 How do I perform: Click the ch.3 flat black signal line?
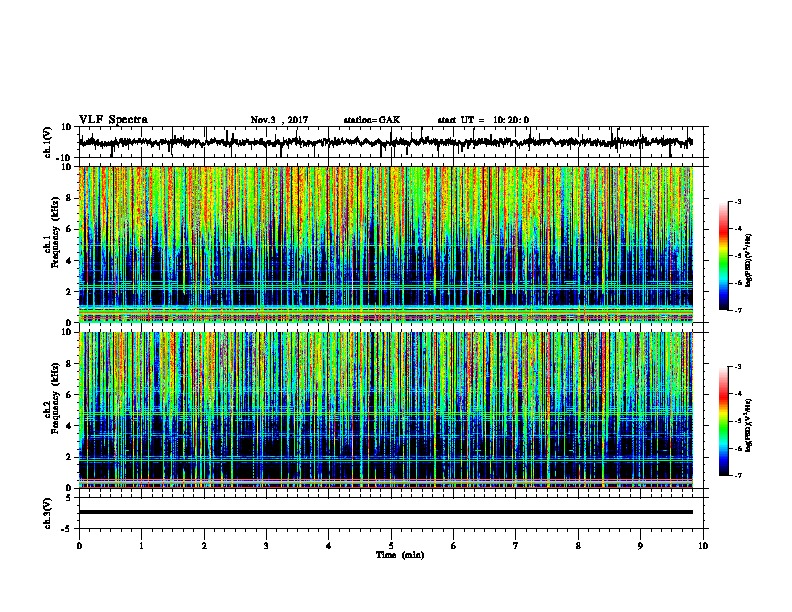386,512
